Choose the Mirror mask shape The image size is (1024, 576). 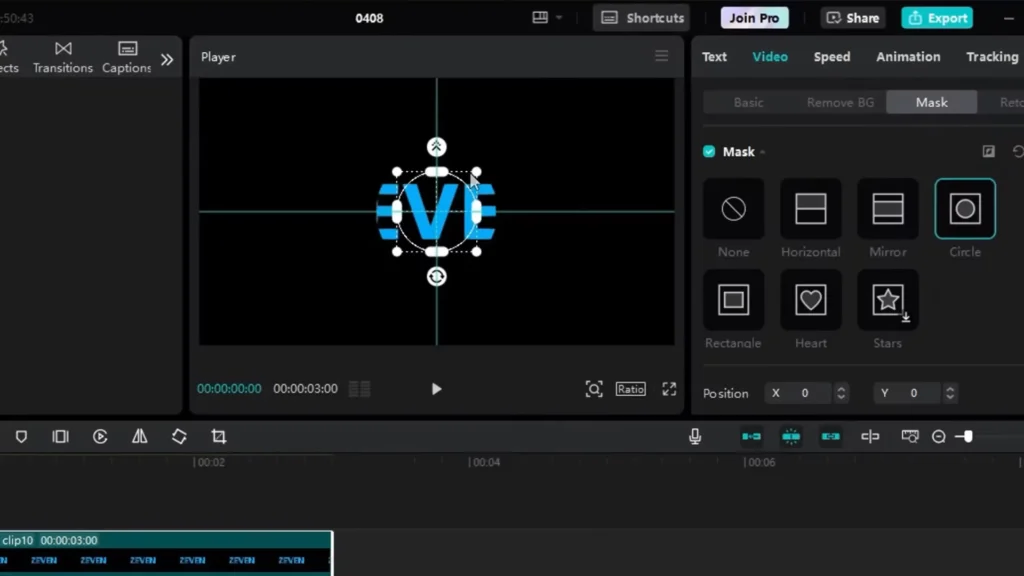coord(888,209)
